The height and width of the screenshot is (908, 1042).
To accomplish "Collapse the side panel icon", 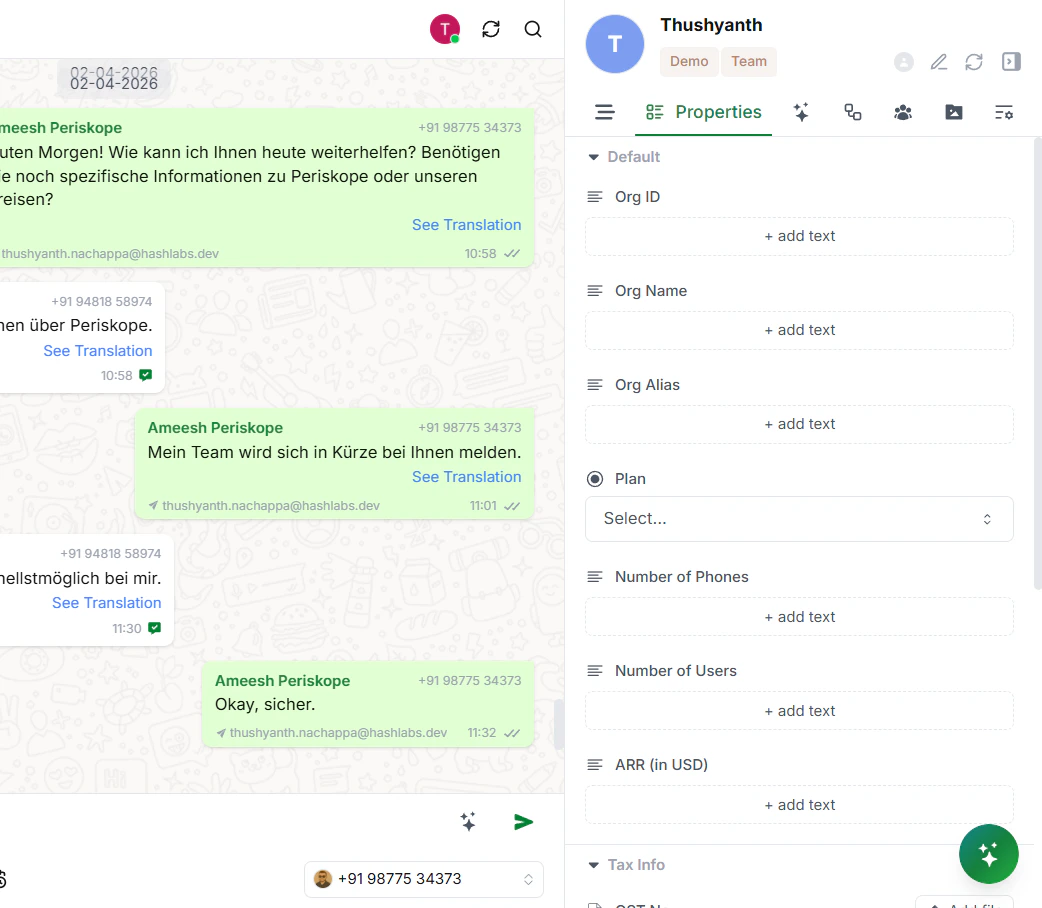I will point(1011,62).
